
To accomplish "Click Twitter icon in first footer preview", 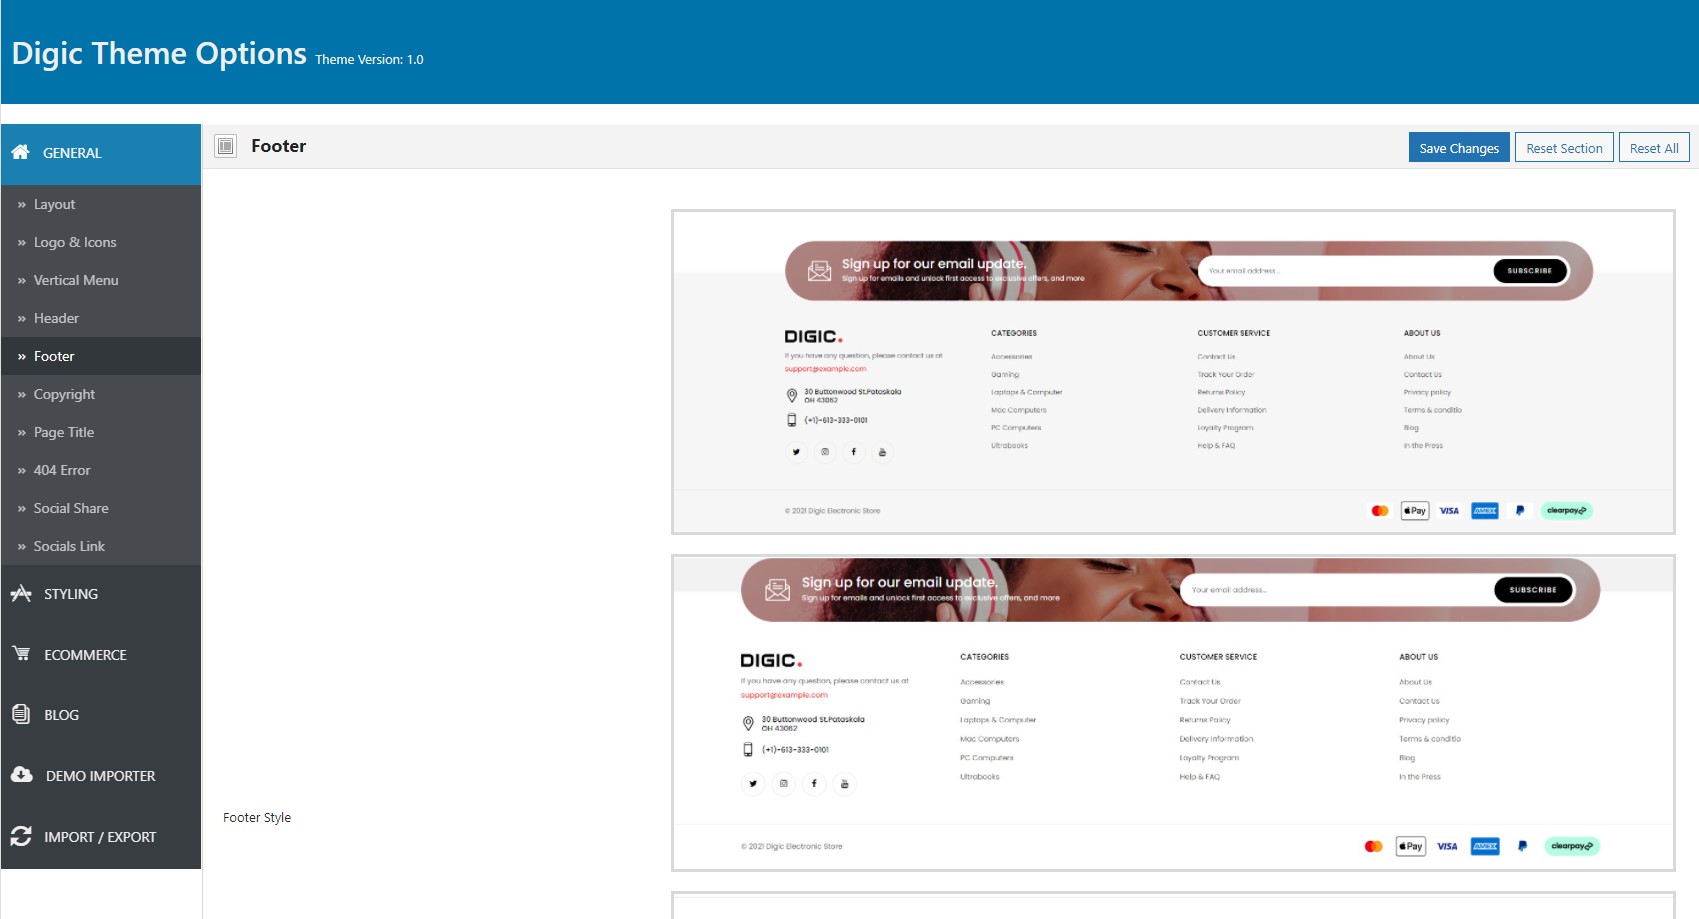I will pyautogui.click(x=796, y=452).
